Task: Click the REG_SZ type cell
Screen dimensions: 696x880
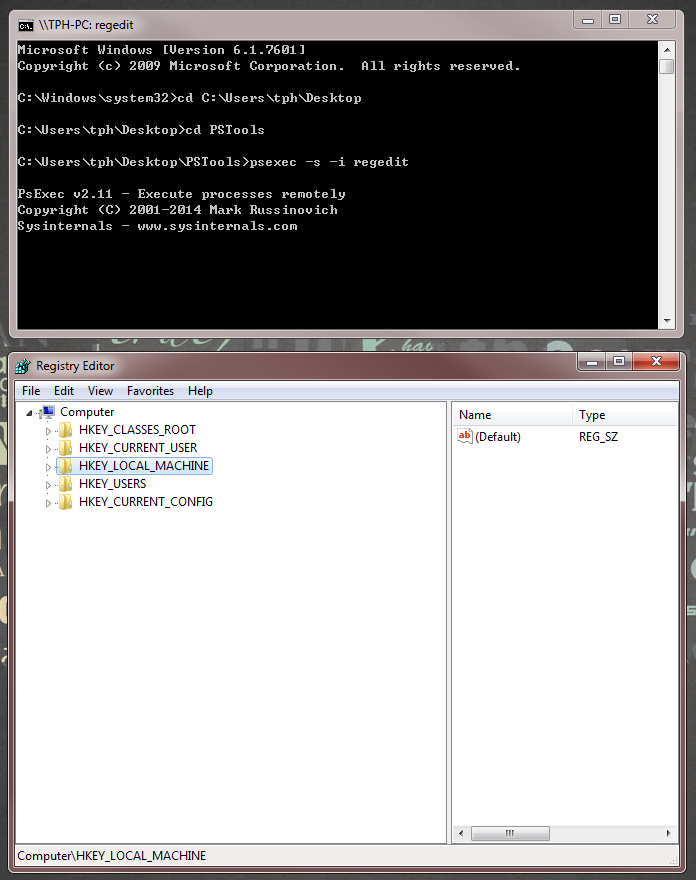Action: pyautogui.click(x=598, y=437)
